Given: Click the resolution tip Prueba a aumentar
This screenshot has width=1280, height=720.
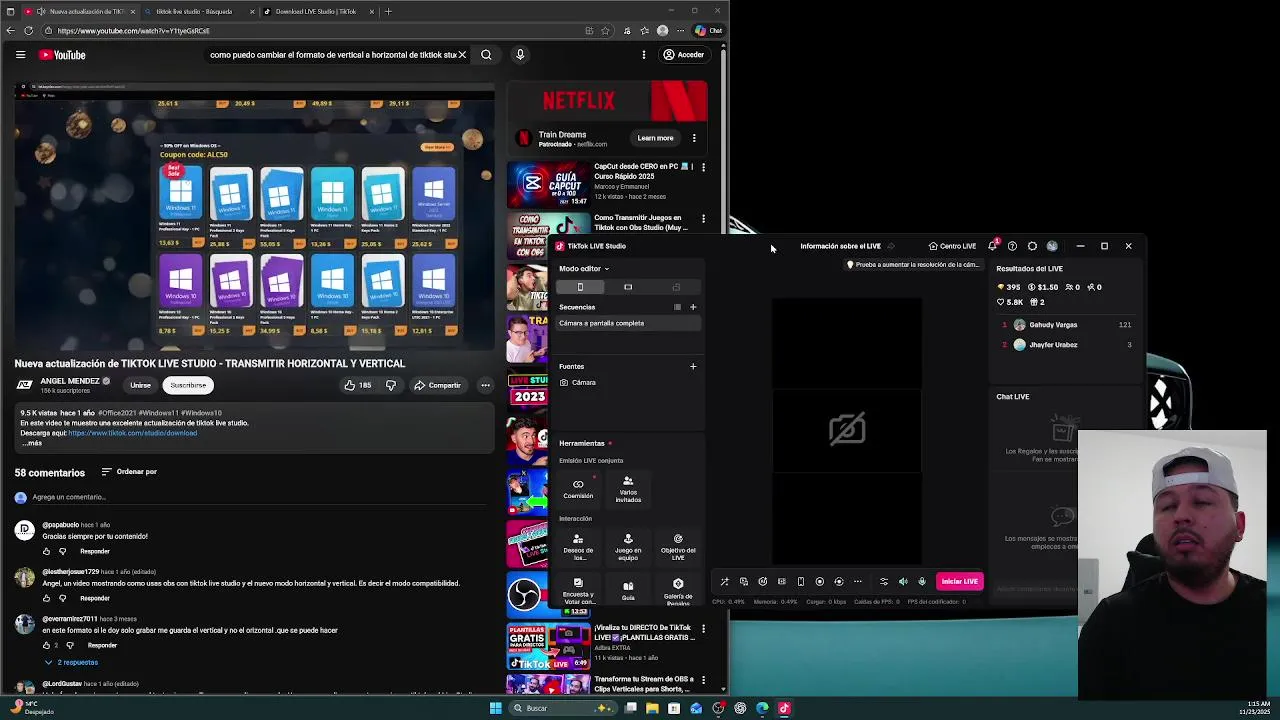Looking at the screenshot, I should (x=913, y=265).
